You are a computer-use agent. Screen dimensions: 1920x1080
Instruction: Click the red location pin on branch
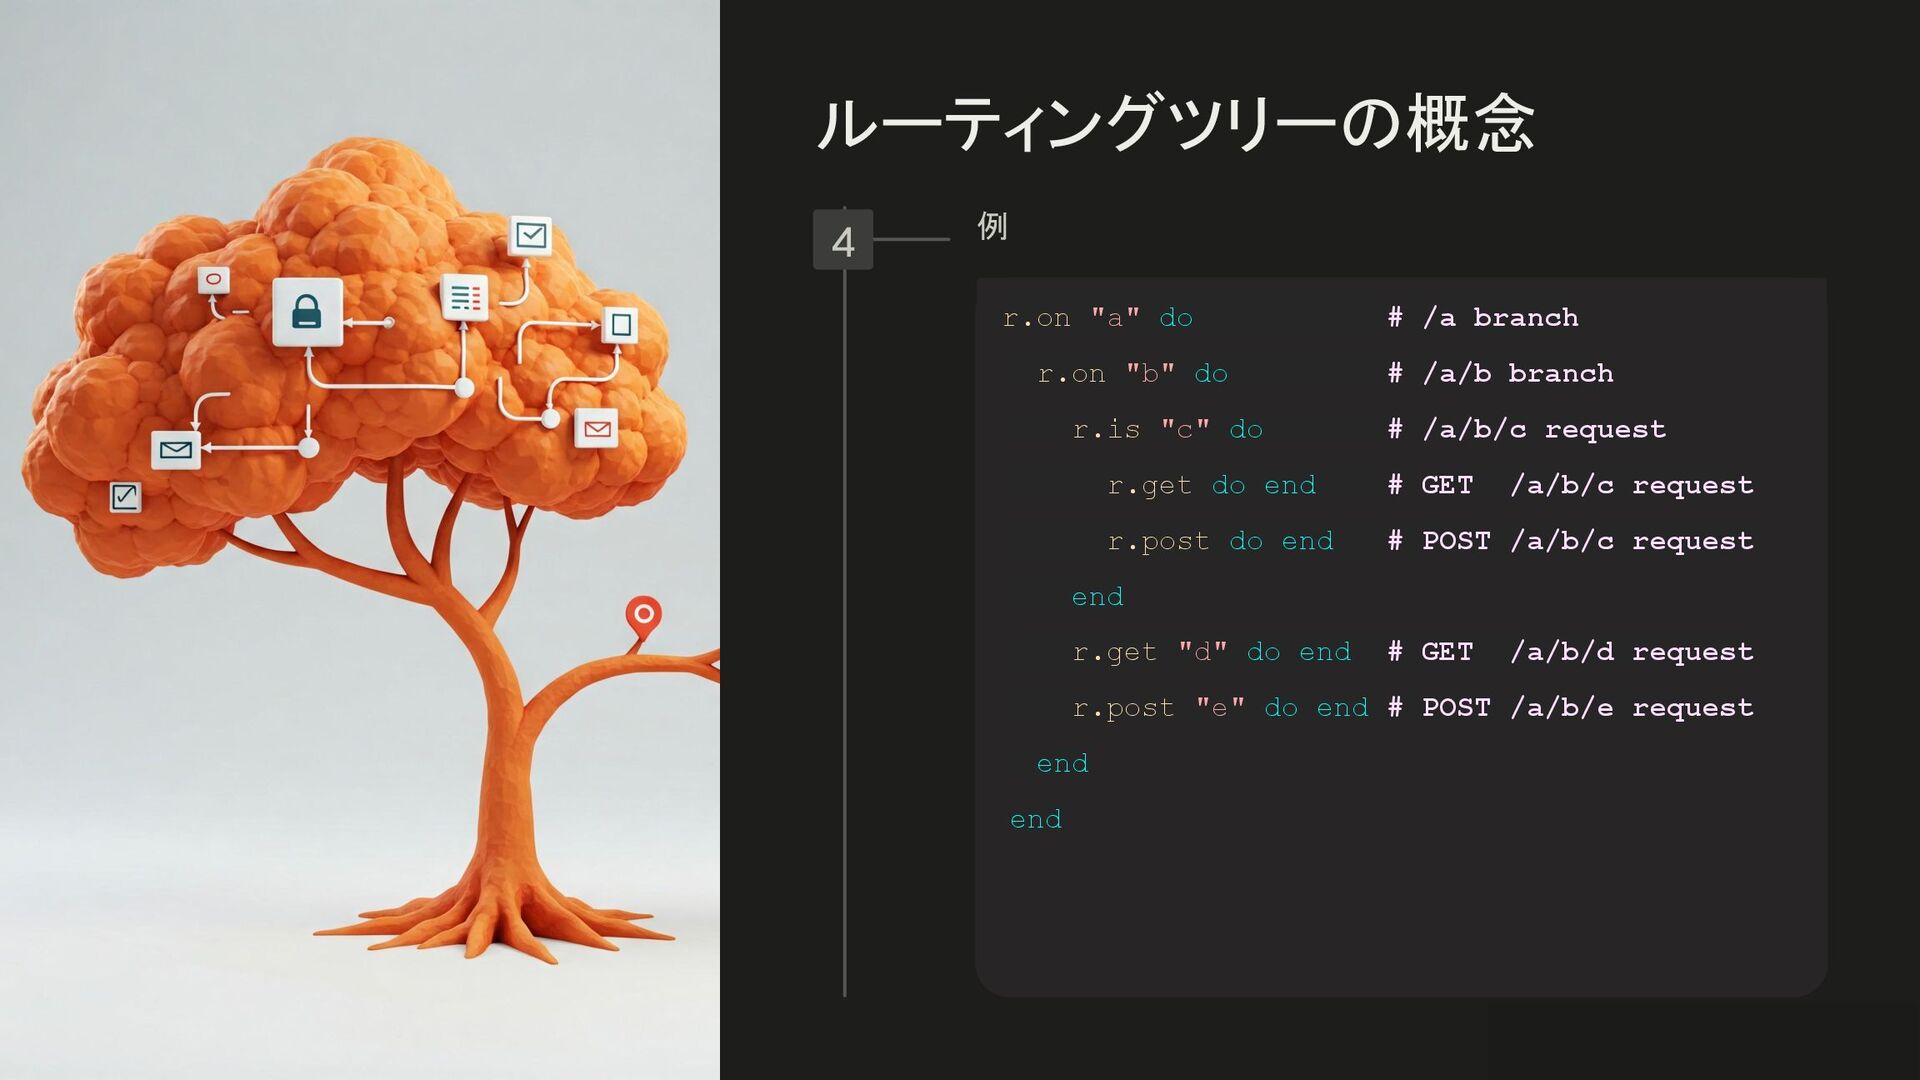(644, 615)
